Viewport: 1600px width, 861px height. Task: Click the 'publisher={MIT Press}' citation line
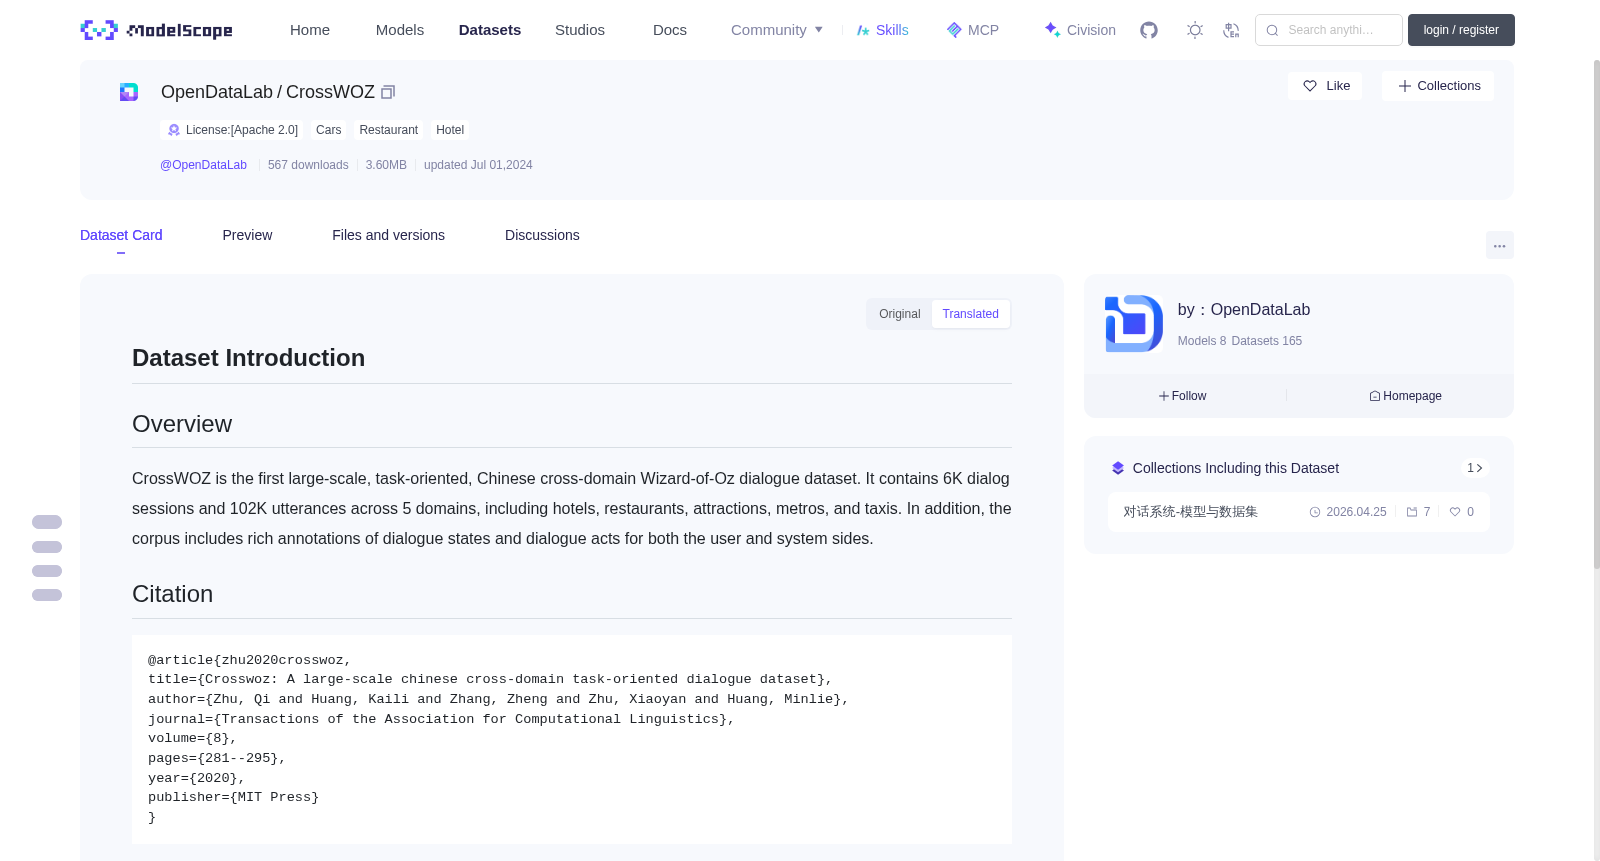coord(234,797)
